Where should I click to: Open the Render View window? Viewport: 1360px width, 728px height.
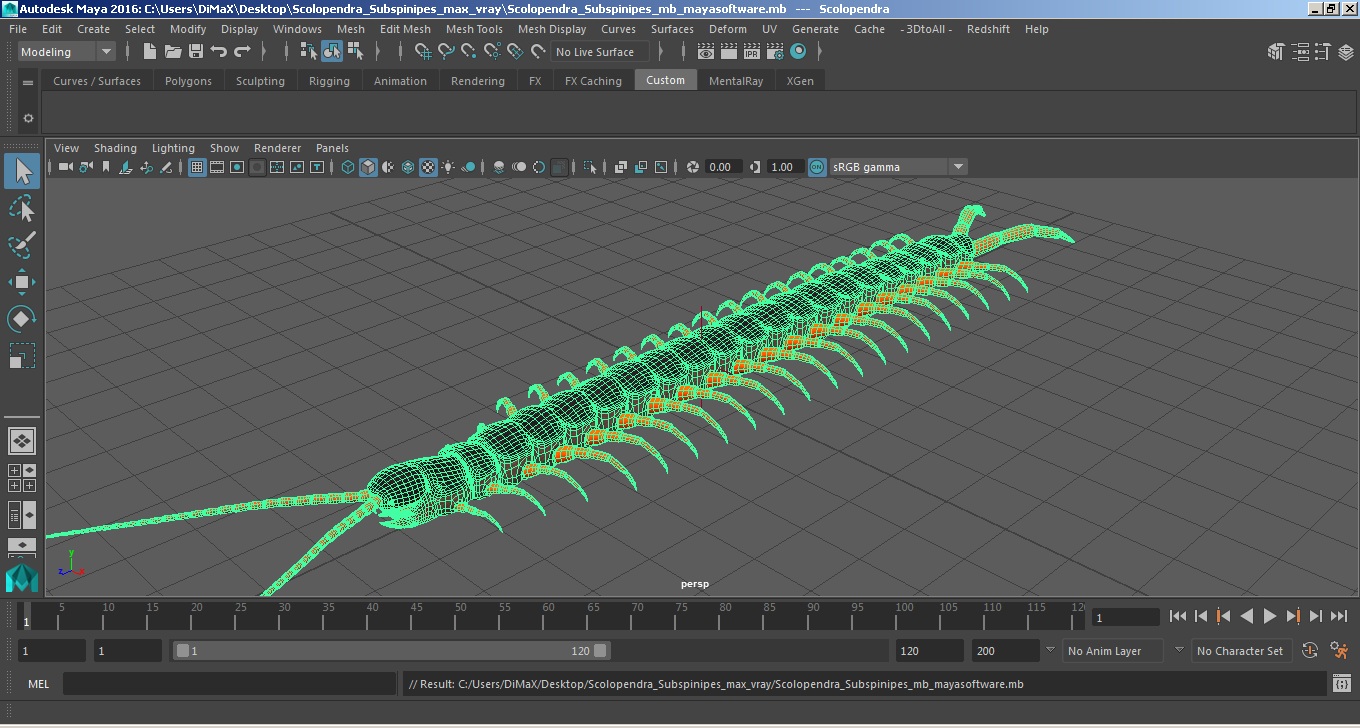[x=706, y=52]
